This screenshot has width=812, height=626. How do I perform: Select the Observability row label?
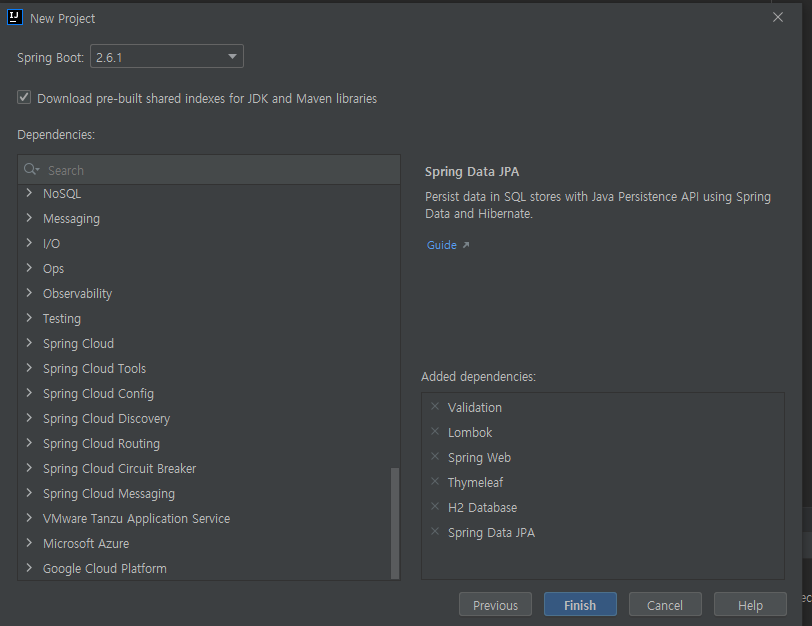77,294
